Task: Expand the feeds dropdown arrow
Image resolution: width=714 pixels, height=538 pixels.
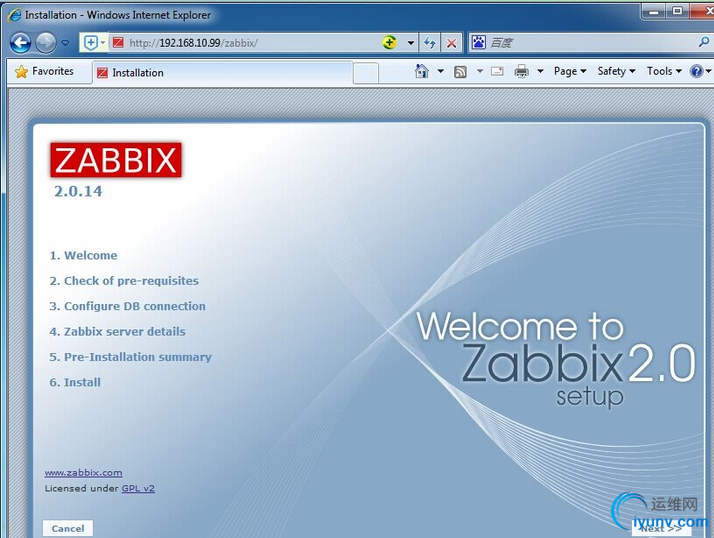Action: [479, 71]
